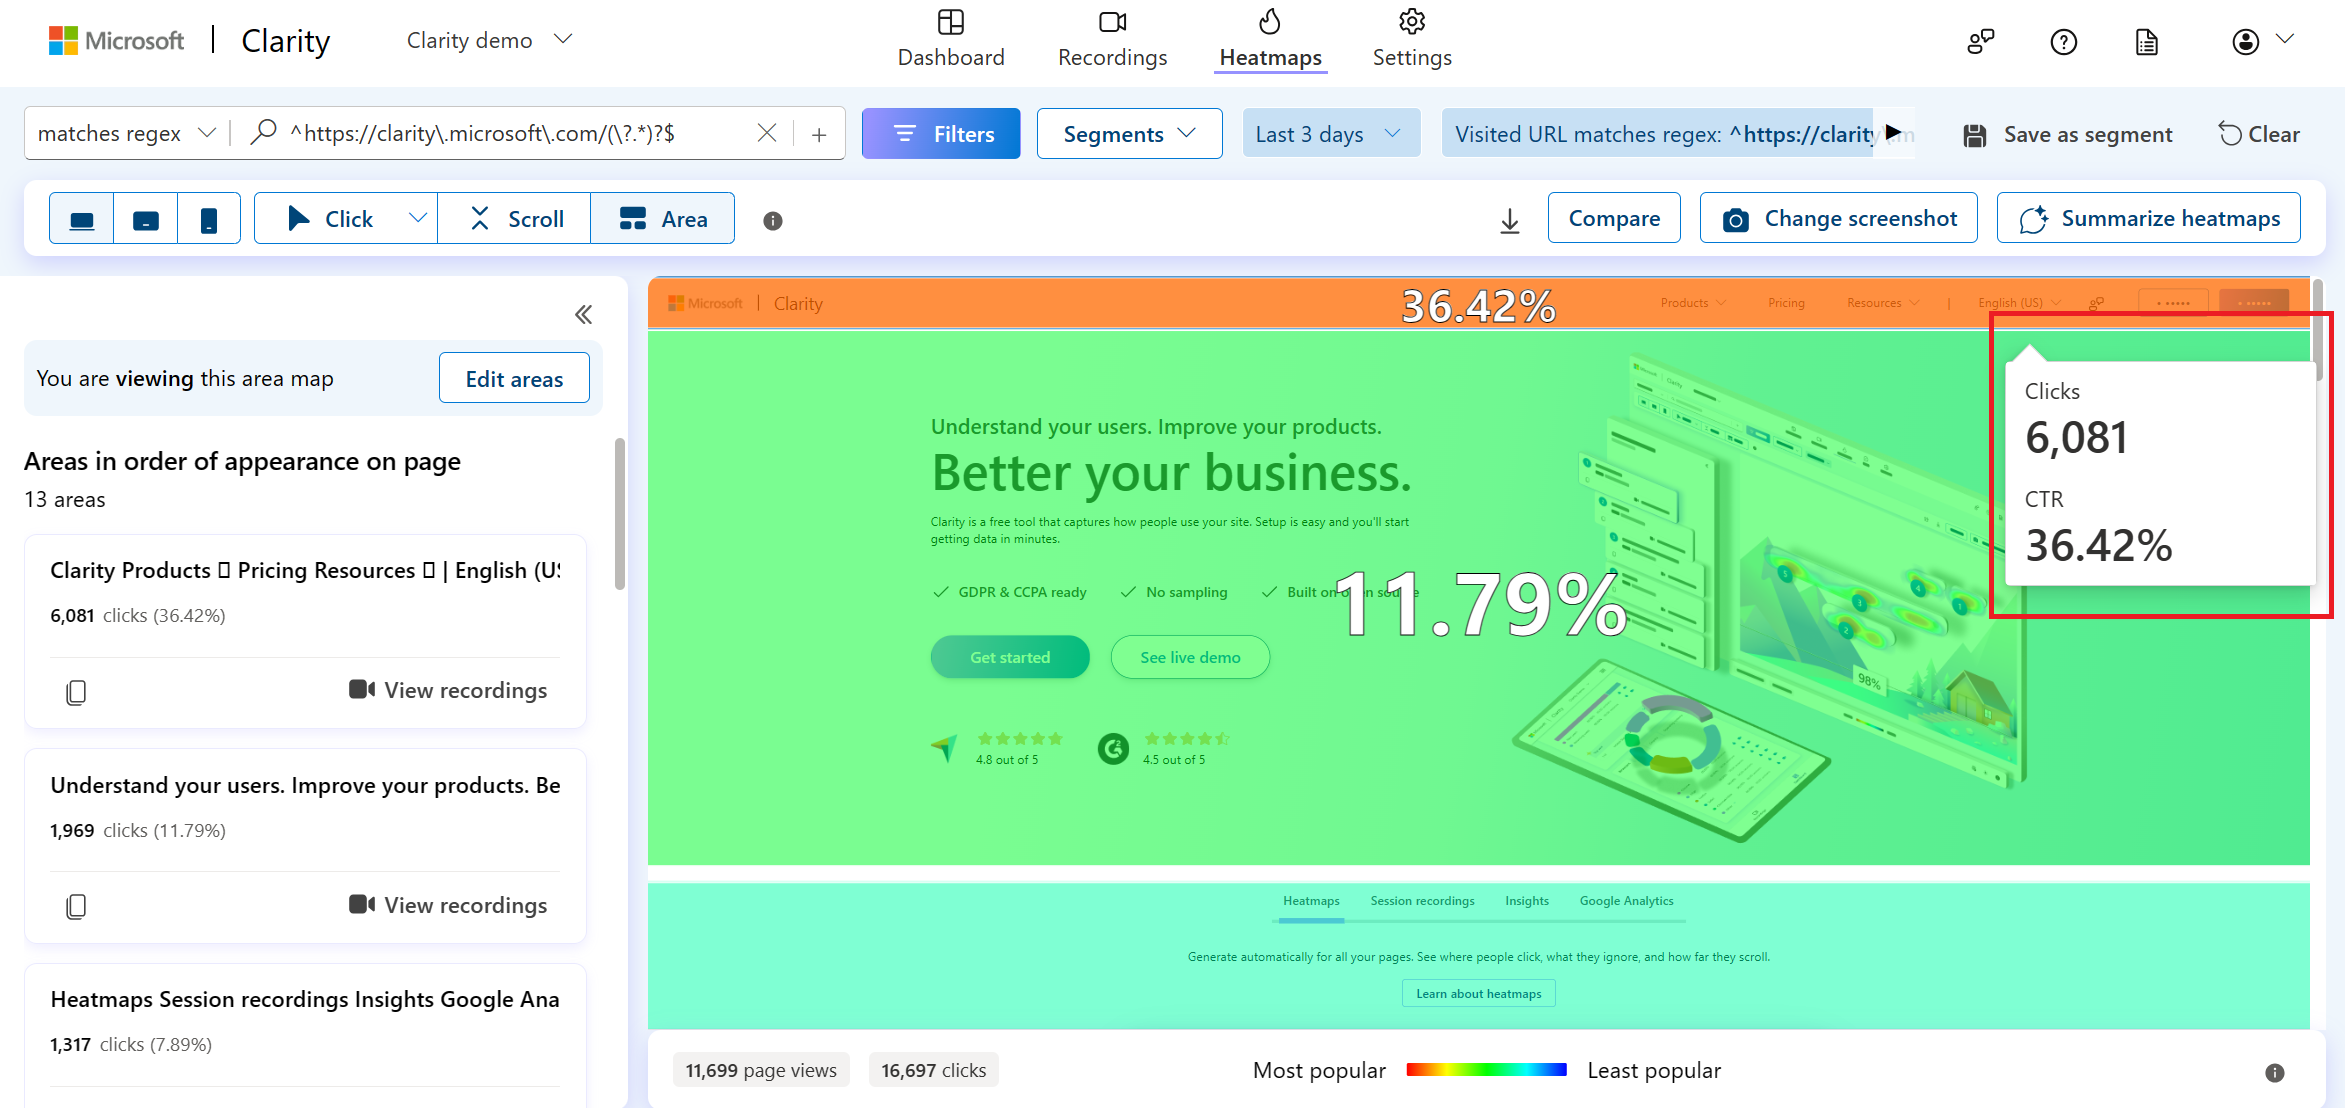Image resolution: width=2345 pixels, height=1108 pixels.
Task: Click the download heatmap icon
Action: pos(1510,220)
